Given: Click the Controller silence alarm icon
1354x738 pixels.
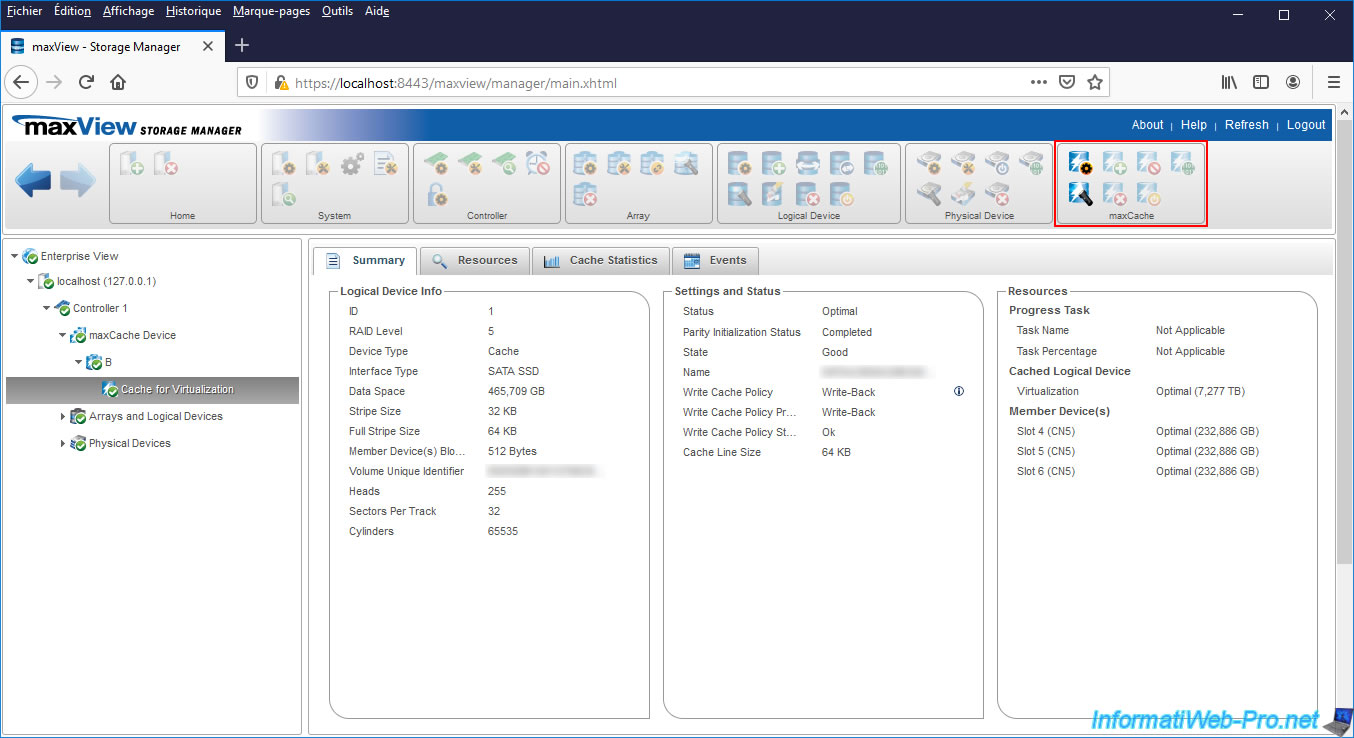Looking at the screenshot, I should tap(536, 163).
